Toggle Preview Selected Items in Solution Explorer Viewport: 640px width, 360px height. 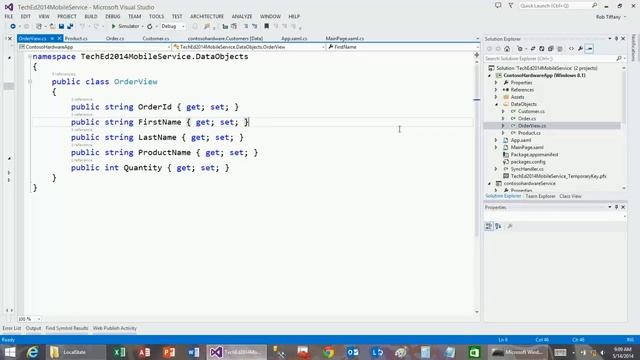point(589,49)
